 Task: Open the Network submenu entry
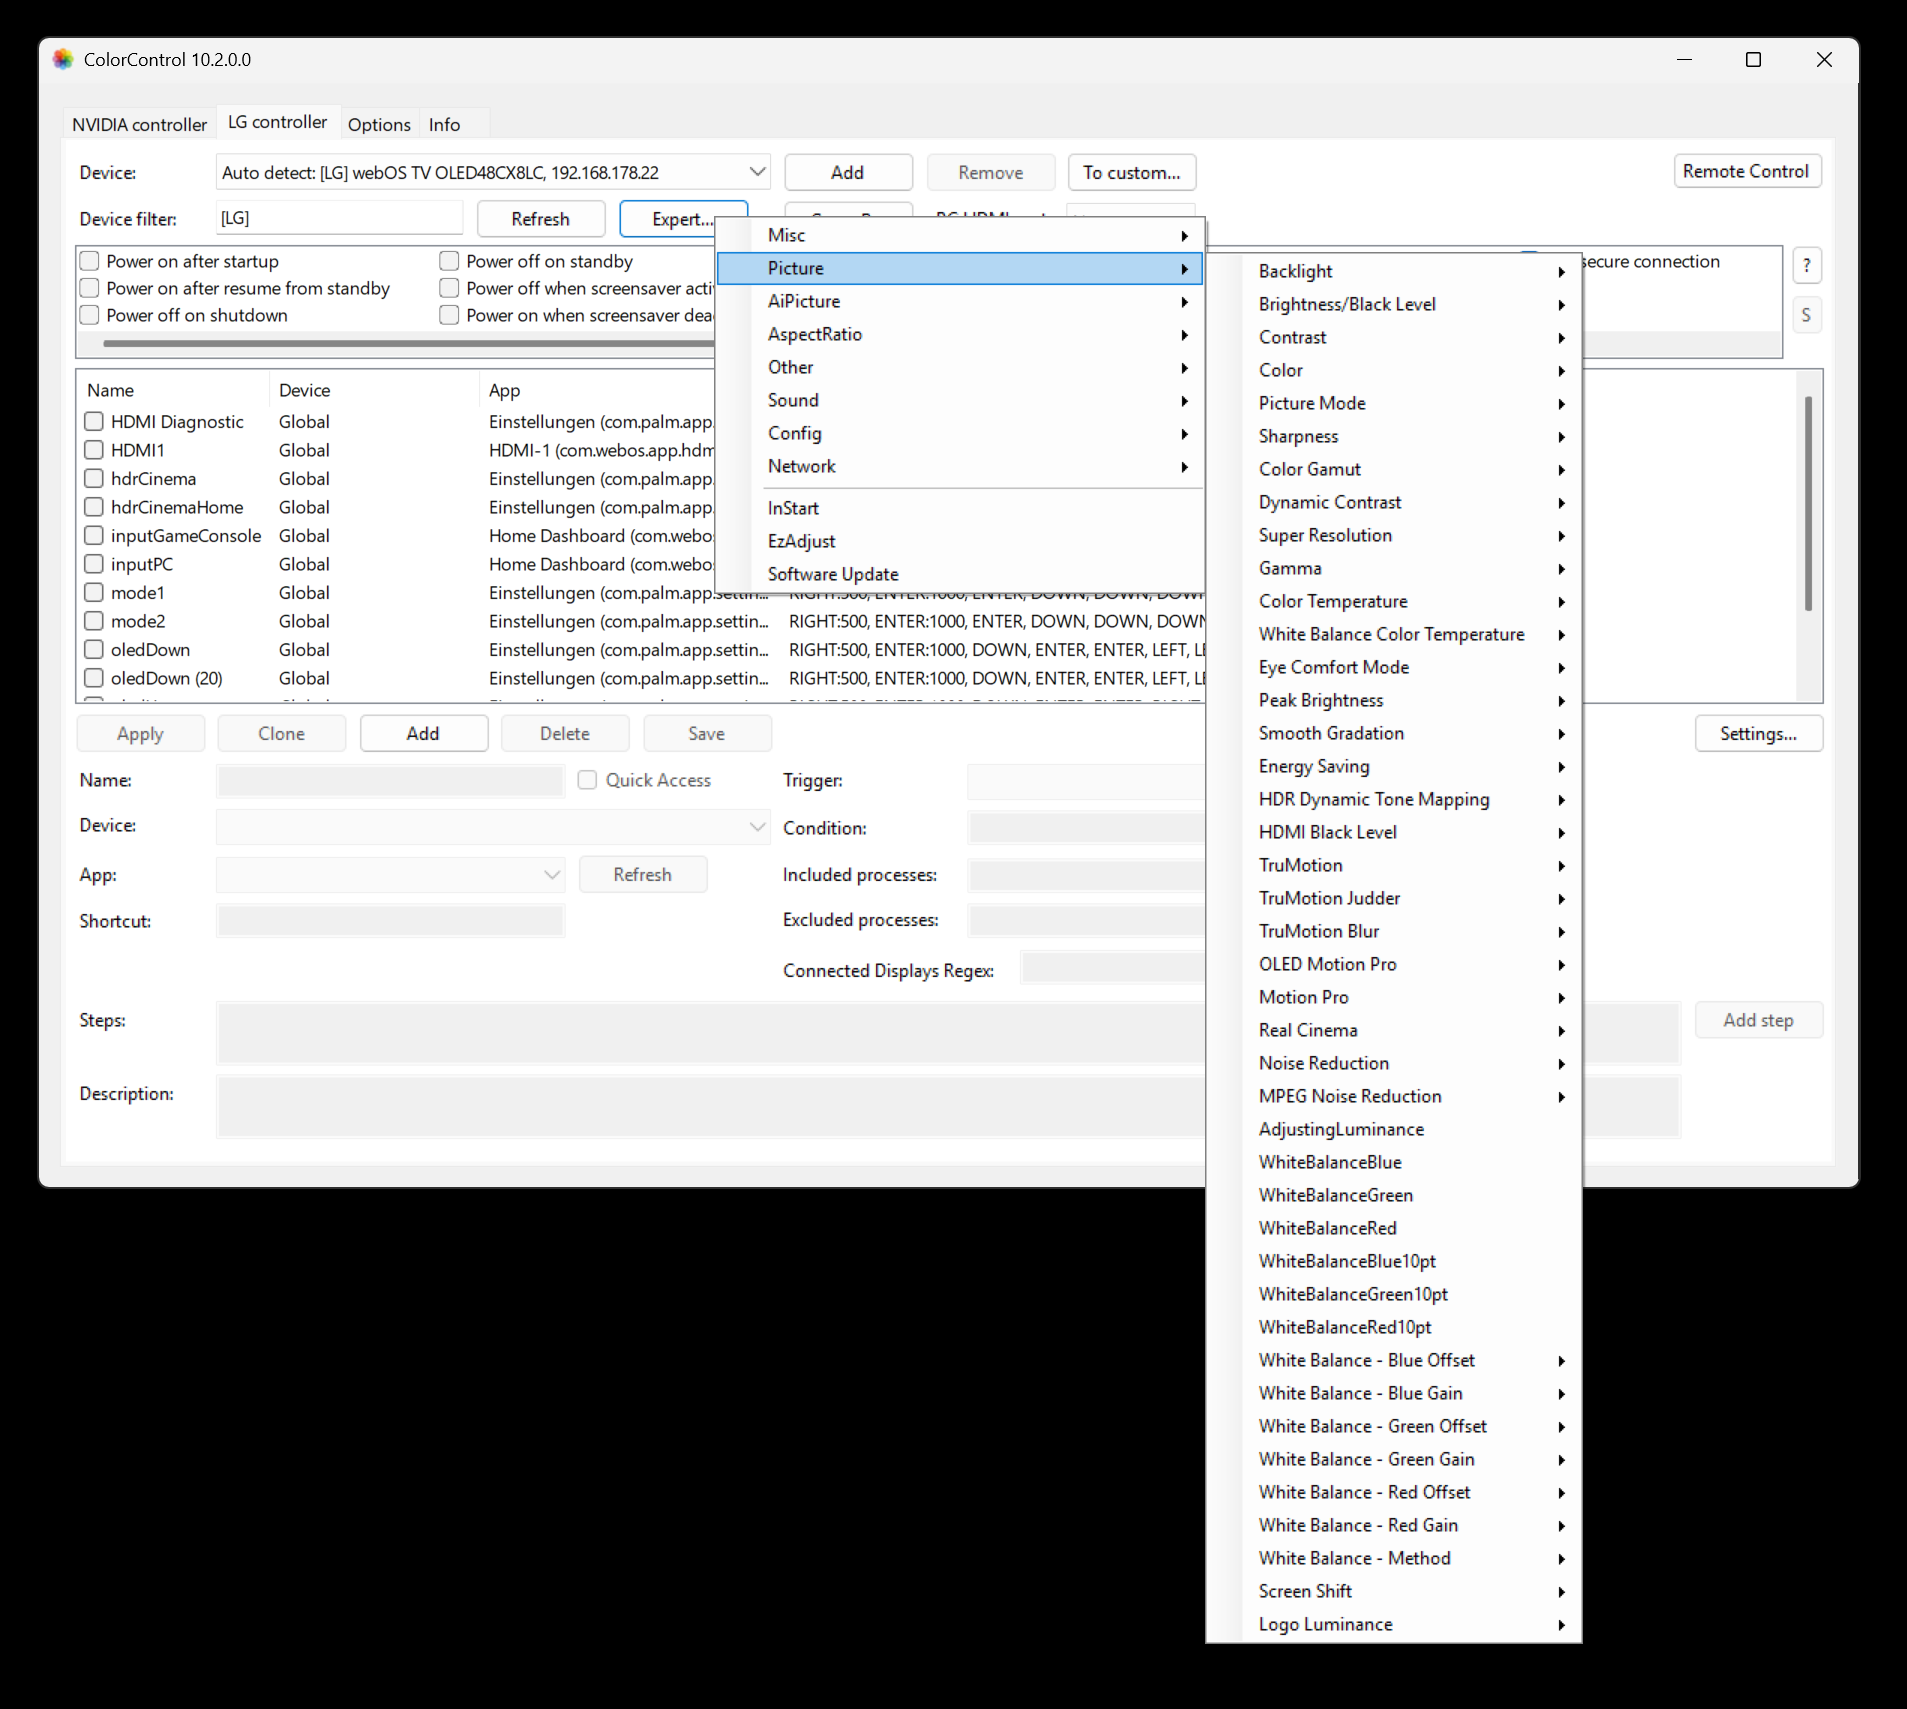point(960,466)
